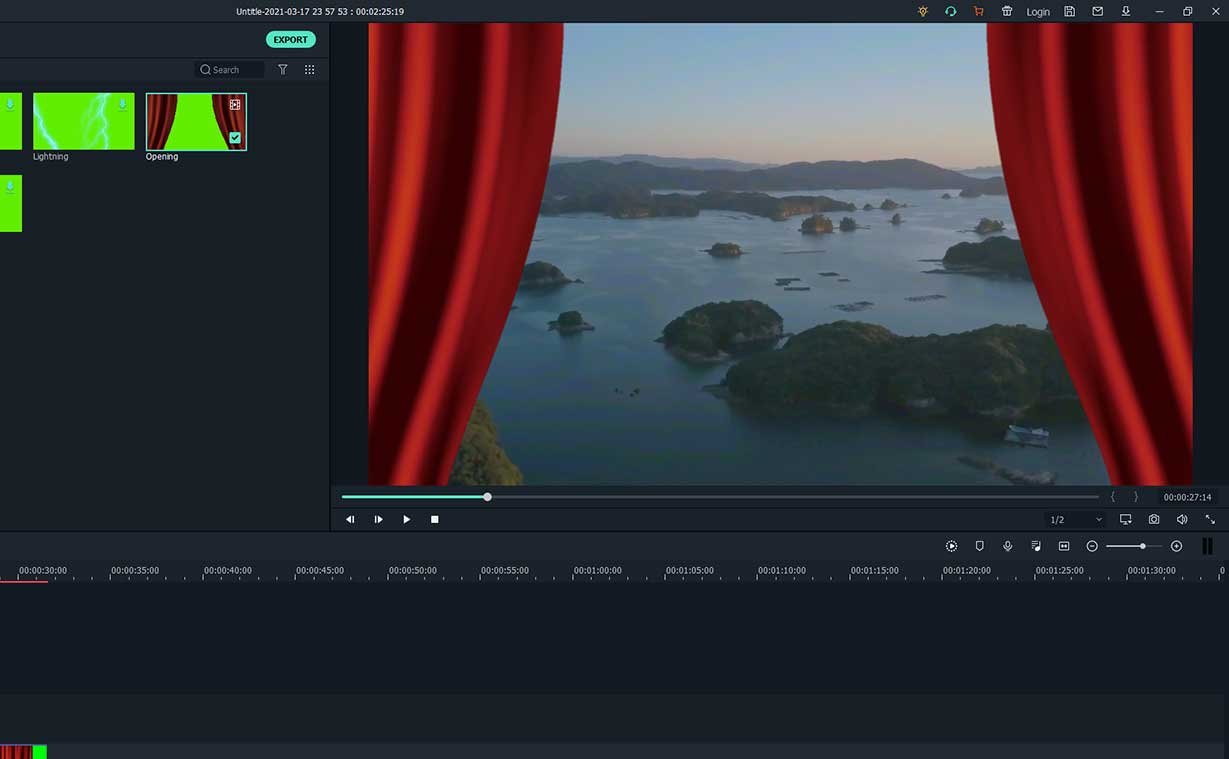Click the EXPORT button
Image resolution: width=1229 pixels, height=759 pixels.
pos(291,40)
